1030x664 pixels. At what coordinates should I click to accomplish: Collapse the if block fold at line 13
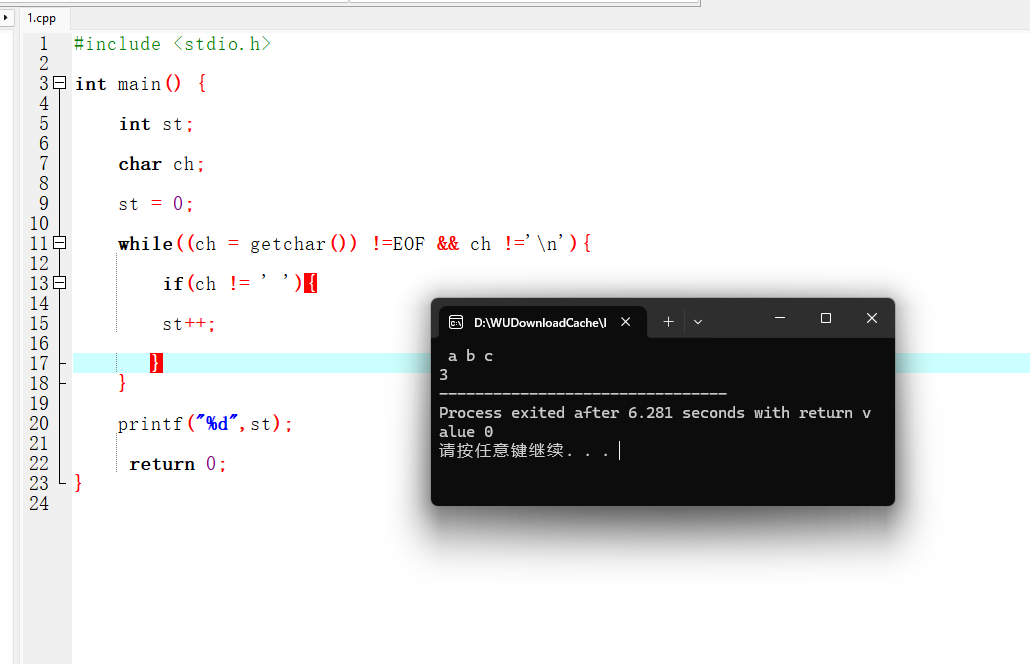60,283
